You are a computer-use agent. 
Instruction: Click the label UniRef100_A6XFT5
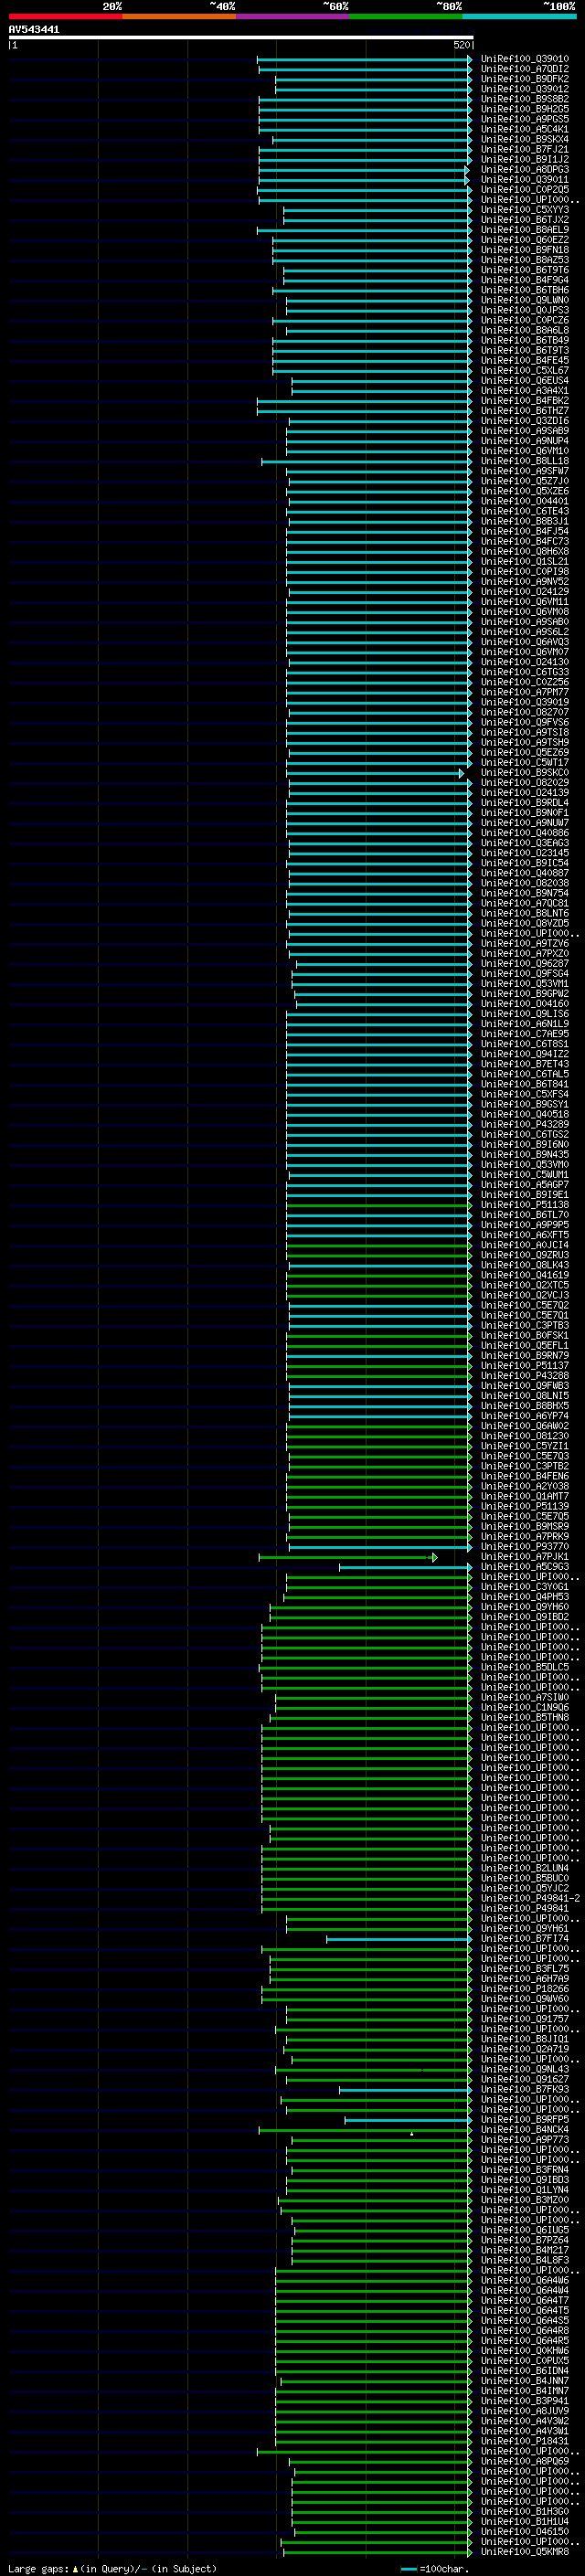click(x=525, y=1235)
